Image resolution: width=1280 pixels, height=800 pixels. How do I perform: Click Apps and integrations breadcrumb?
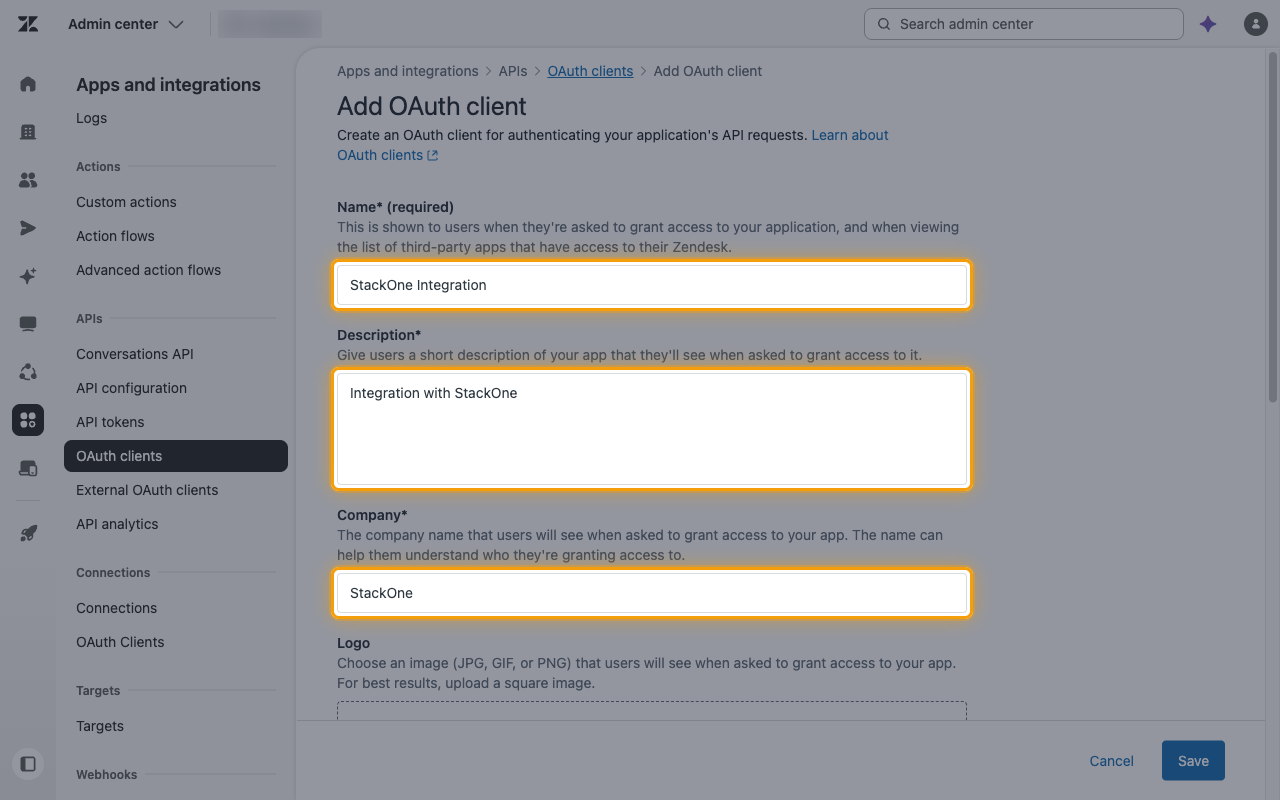tap(408, 71)
